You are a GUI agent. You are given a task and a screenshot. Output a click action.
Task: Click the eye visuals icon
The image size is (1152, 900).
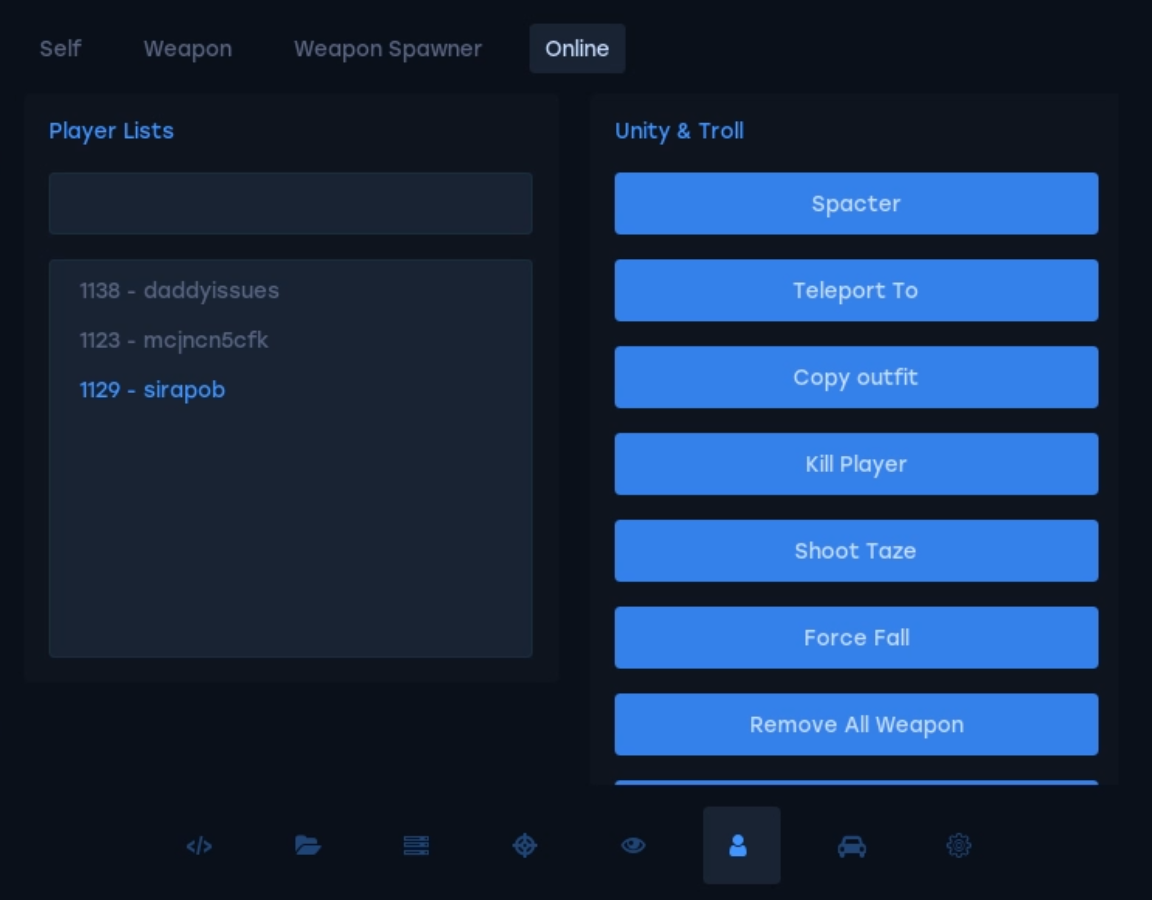(633, 846)
